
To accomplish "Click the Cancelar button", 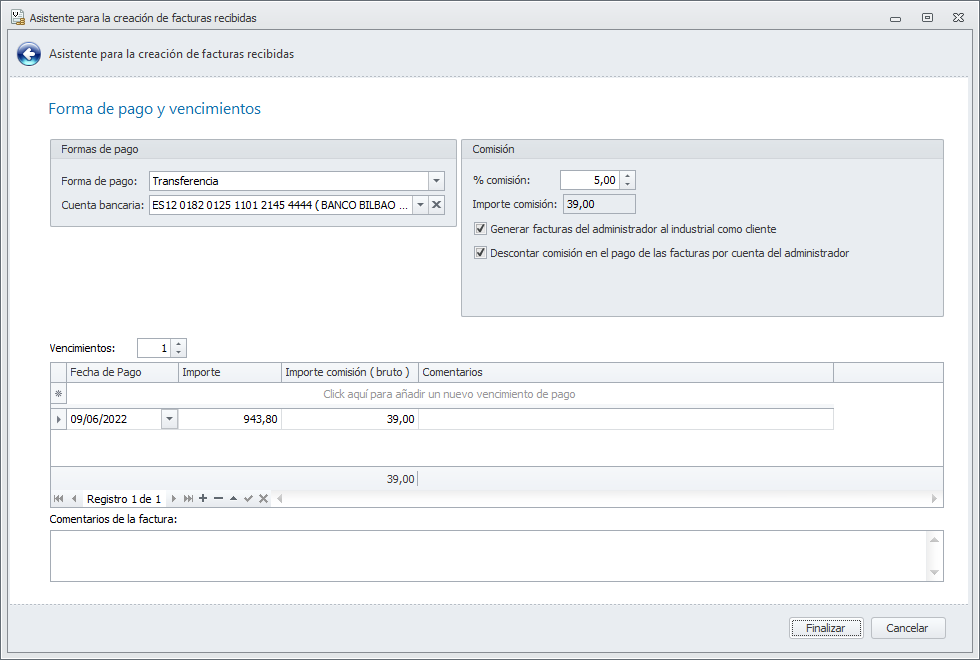I will click(908, 628).
